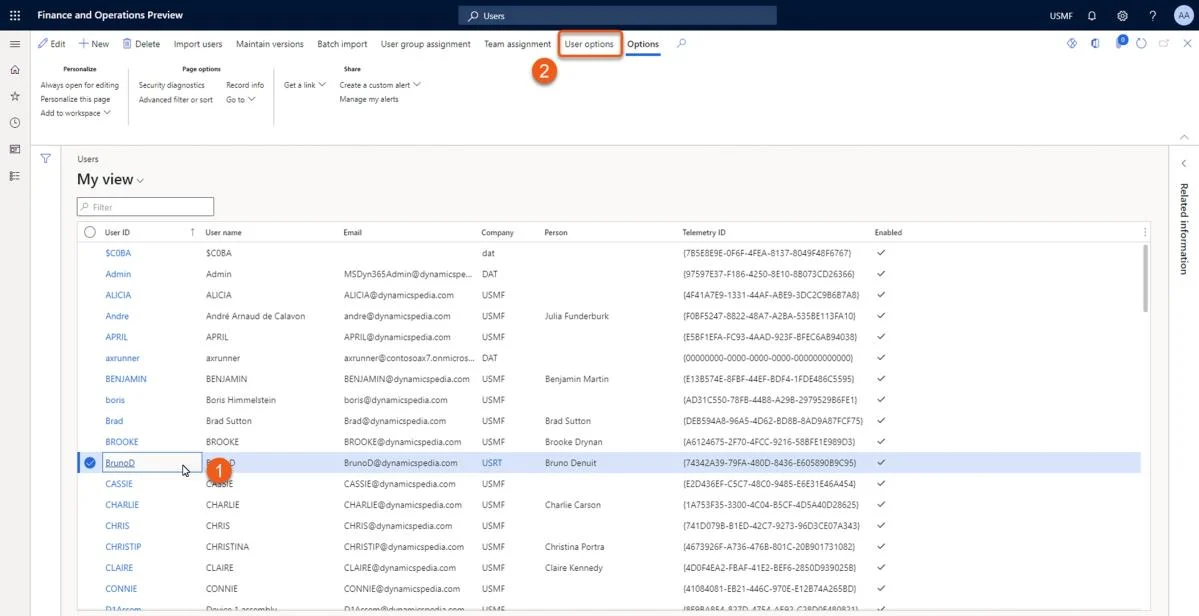1199x616 pixels.
Task: Expand Create a custom alert dropdown
Action: pyautogui.click(x=381, y=85)
